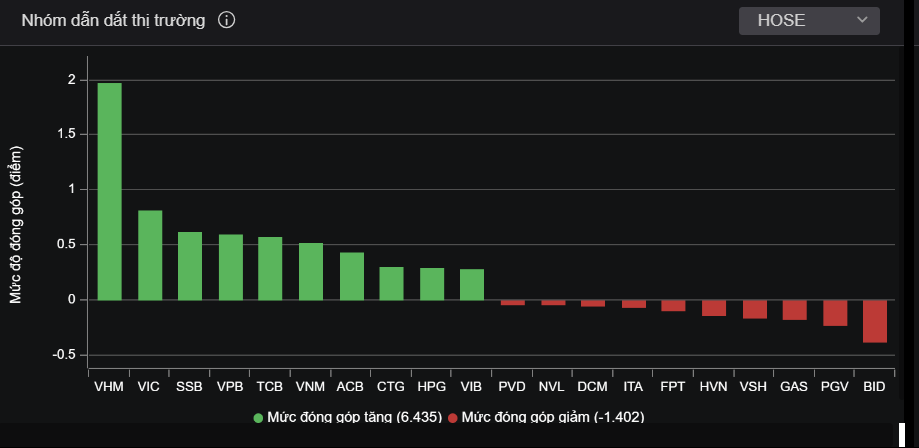Click the VNM bar in chart
The image size is (919, 448).
tap(311, 271)
